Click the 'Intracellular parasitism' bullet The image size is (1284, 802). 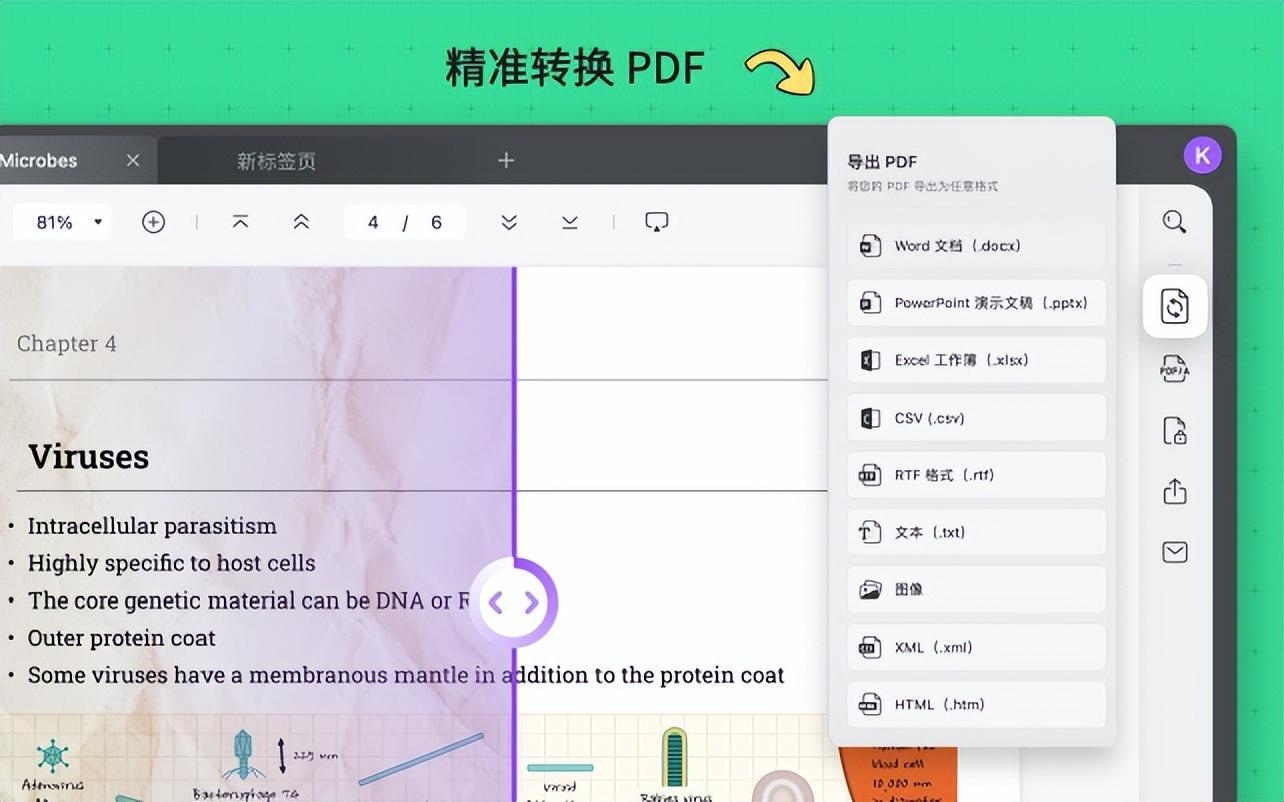pyautogui.click(x=152, y=526)
